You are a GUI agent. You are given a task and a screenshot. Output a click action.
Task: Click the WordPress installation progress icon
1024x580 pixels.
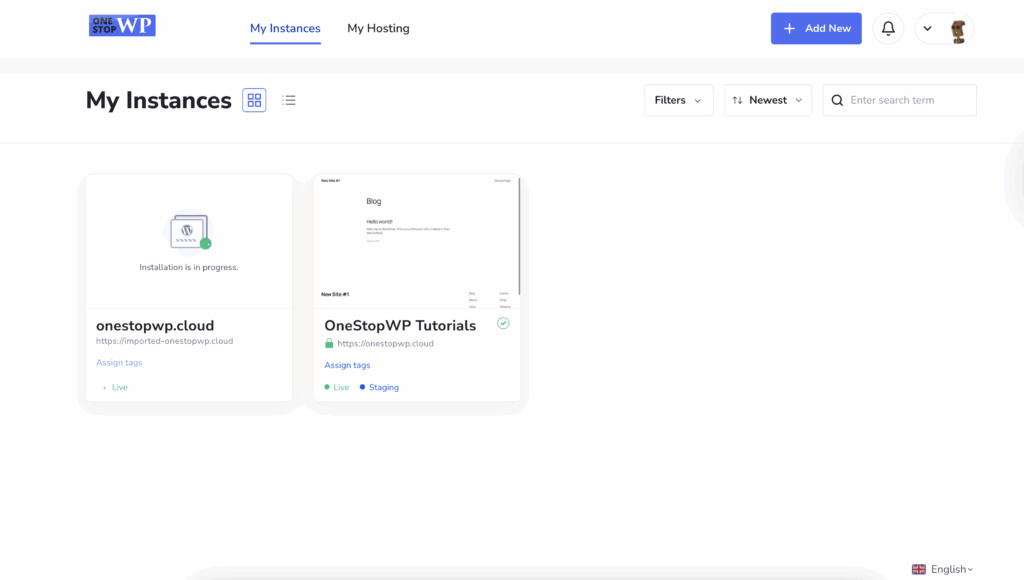coord(189,231)
